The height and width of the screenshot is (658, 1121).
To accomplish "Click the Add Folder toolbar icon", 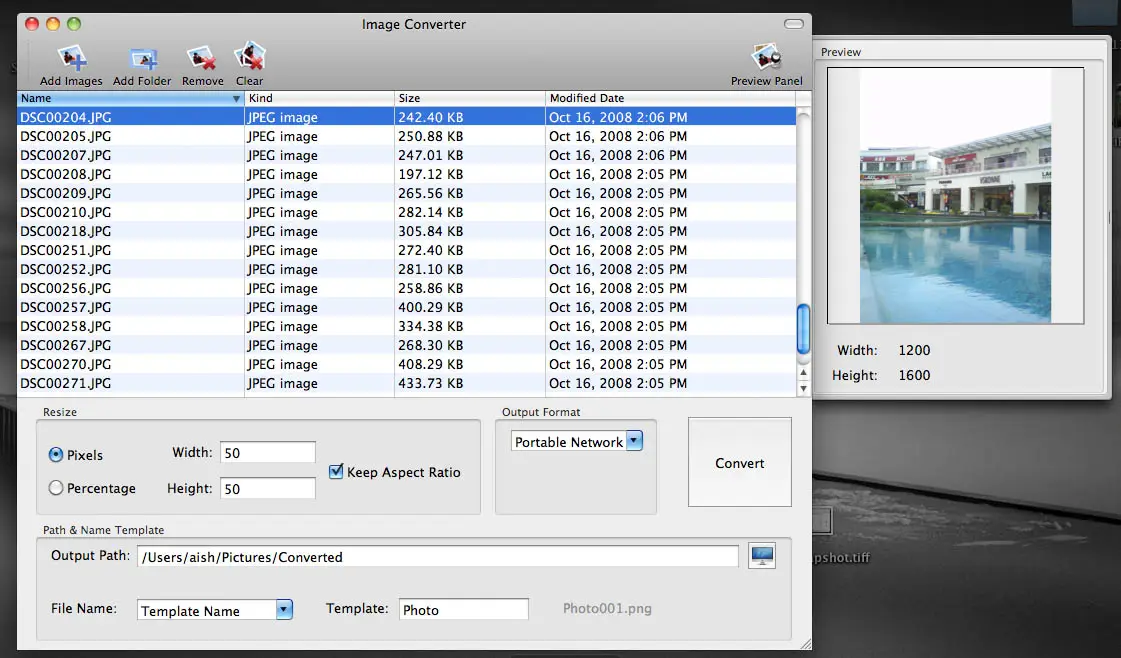I will [142, 59].
